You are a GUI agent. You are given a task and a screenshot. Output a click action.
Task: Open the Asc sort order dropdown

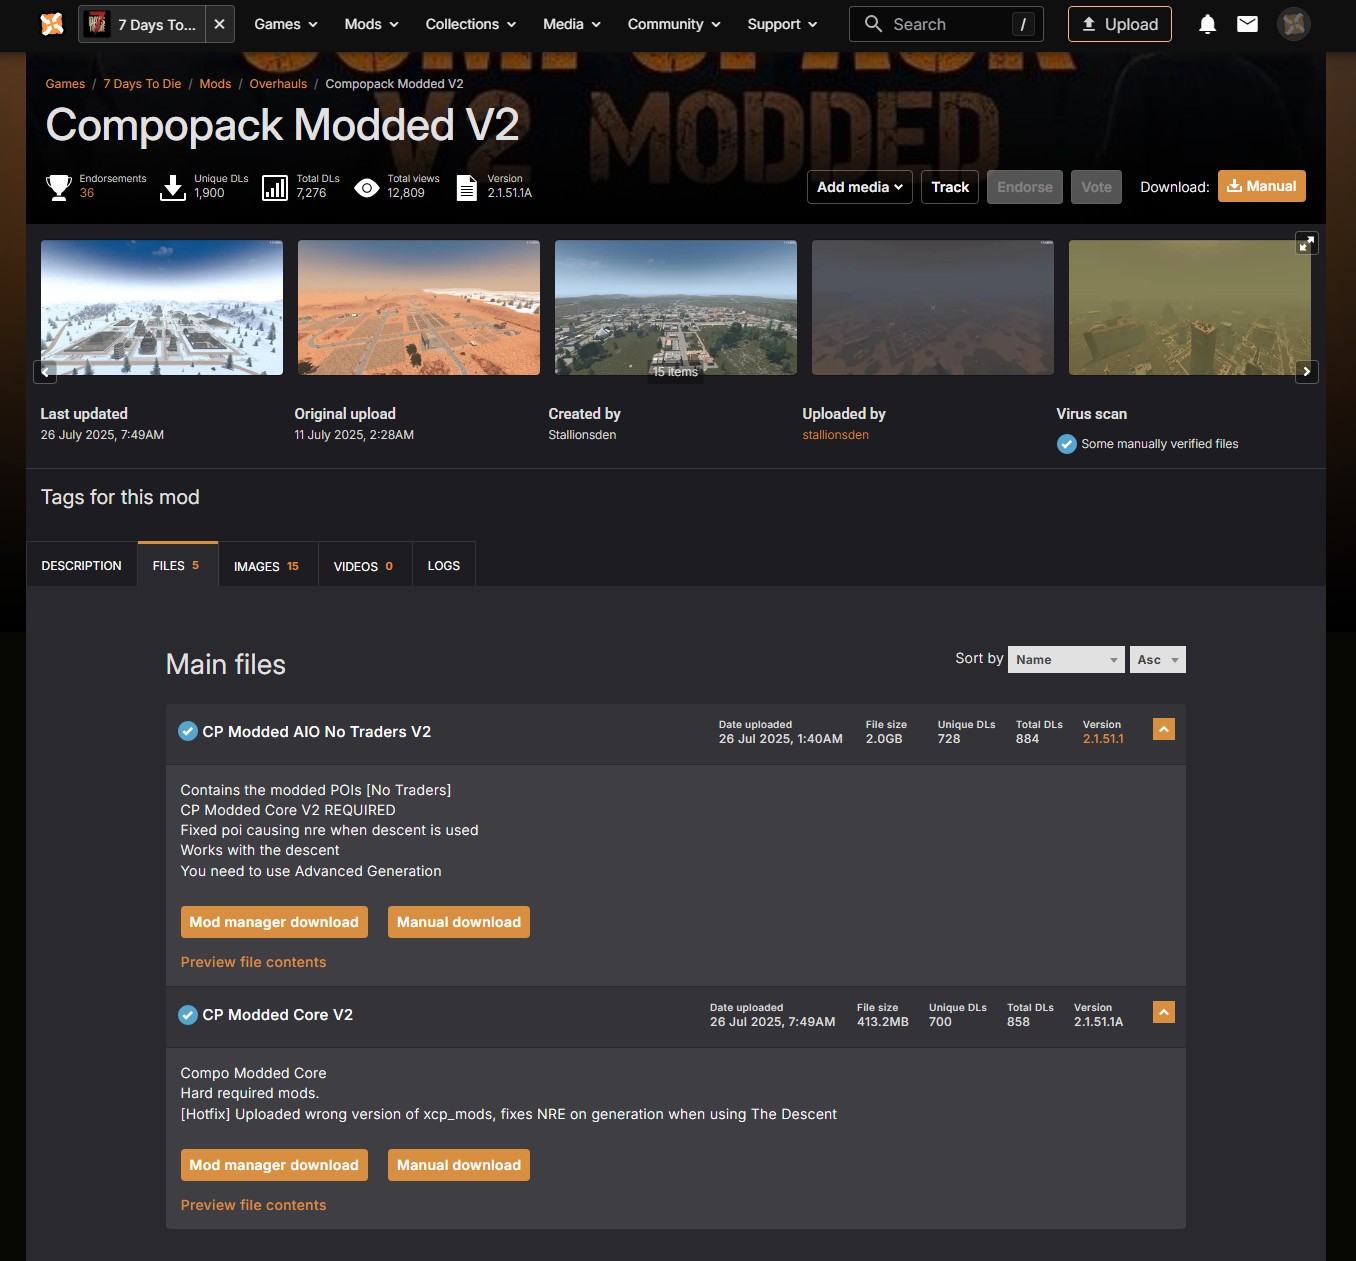[x=1158, y=660]
